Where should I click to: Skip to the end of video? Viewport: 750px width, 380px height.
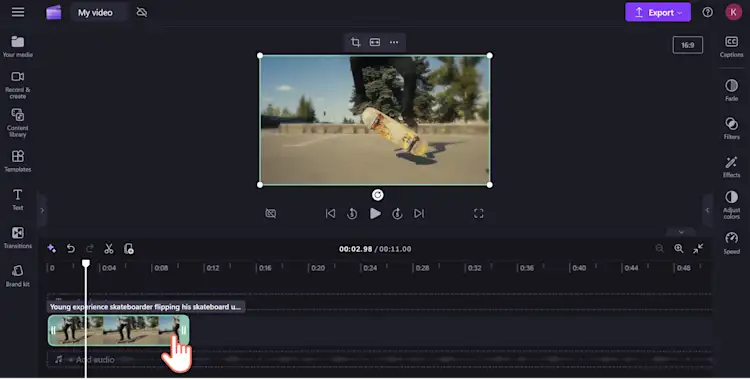pos(419,213)
